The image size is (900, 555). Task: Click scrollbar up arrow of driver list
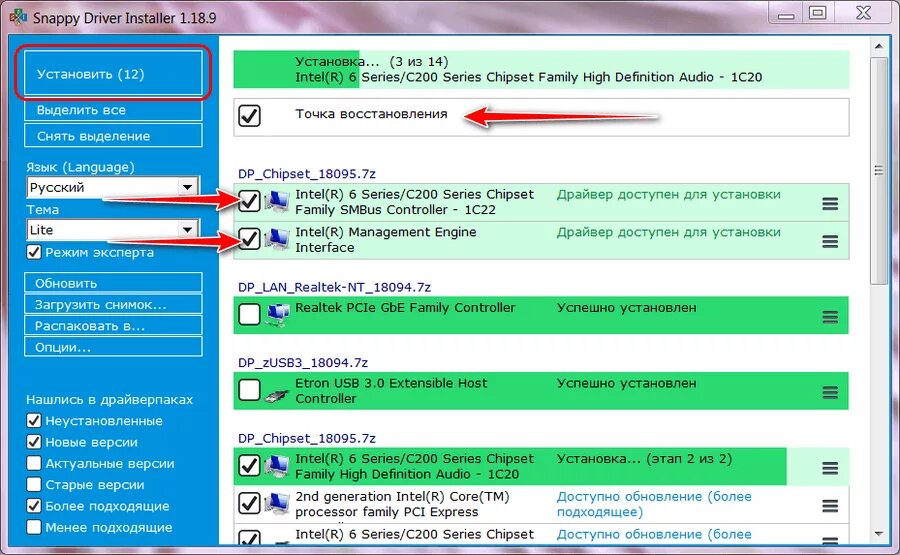click(x=878, y=46)
